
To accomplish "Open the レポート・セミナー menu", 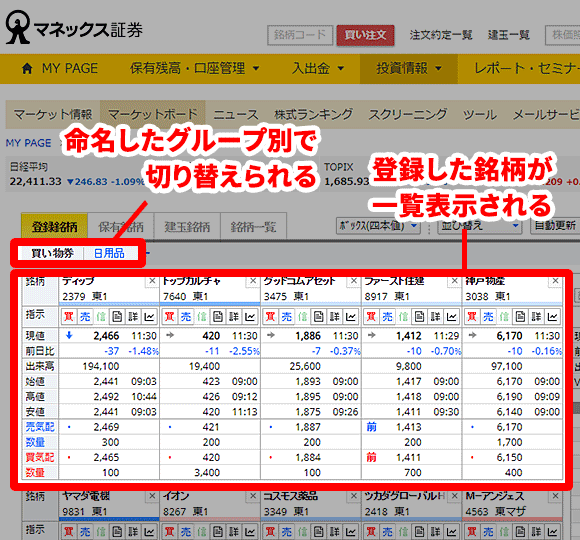I will [x=526, y=68].
